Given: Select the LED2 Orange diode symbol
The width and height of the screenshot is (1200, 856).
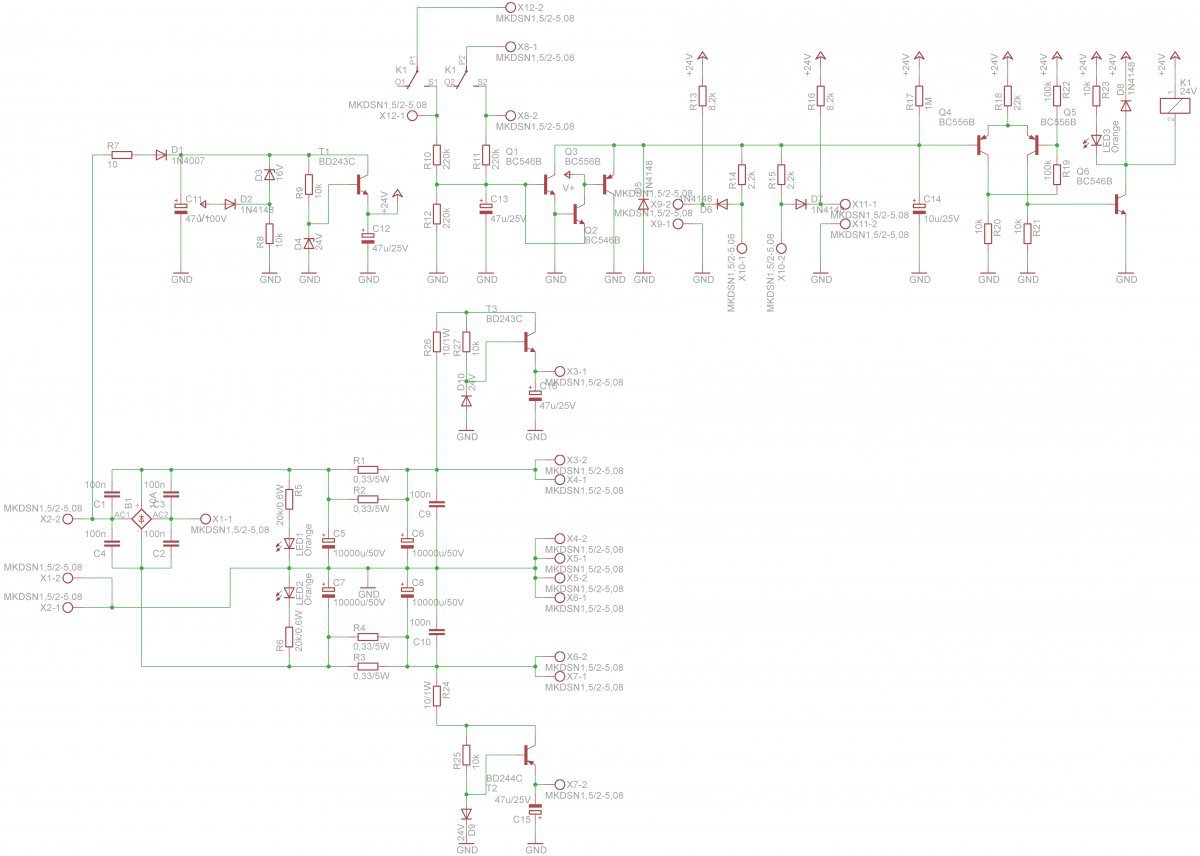Looking at the screenshot, I should tap(289, 593).
